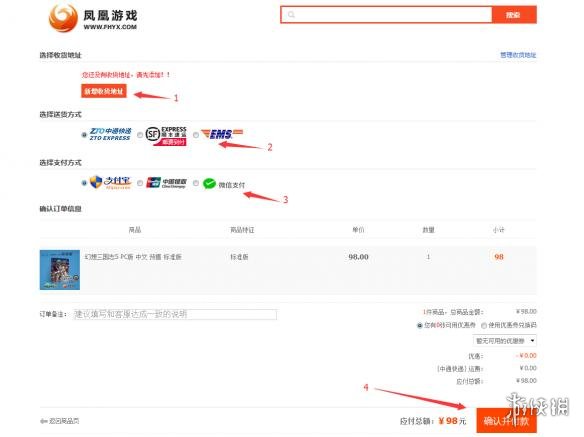Click the WeChat Pay green icon
584x437 pixels.
coord(209,183)
